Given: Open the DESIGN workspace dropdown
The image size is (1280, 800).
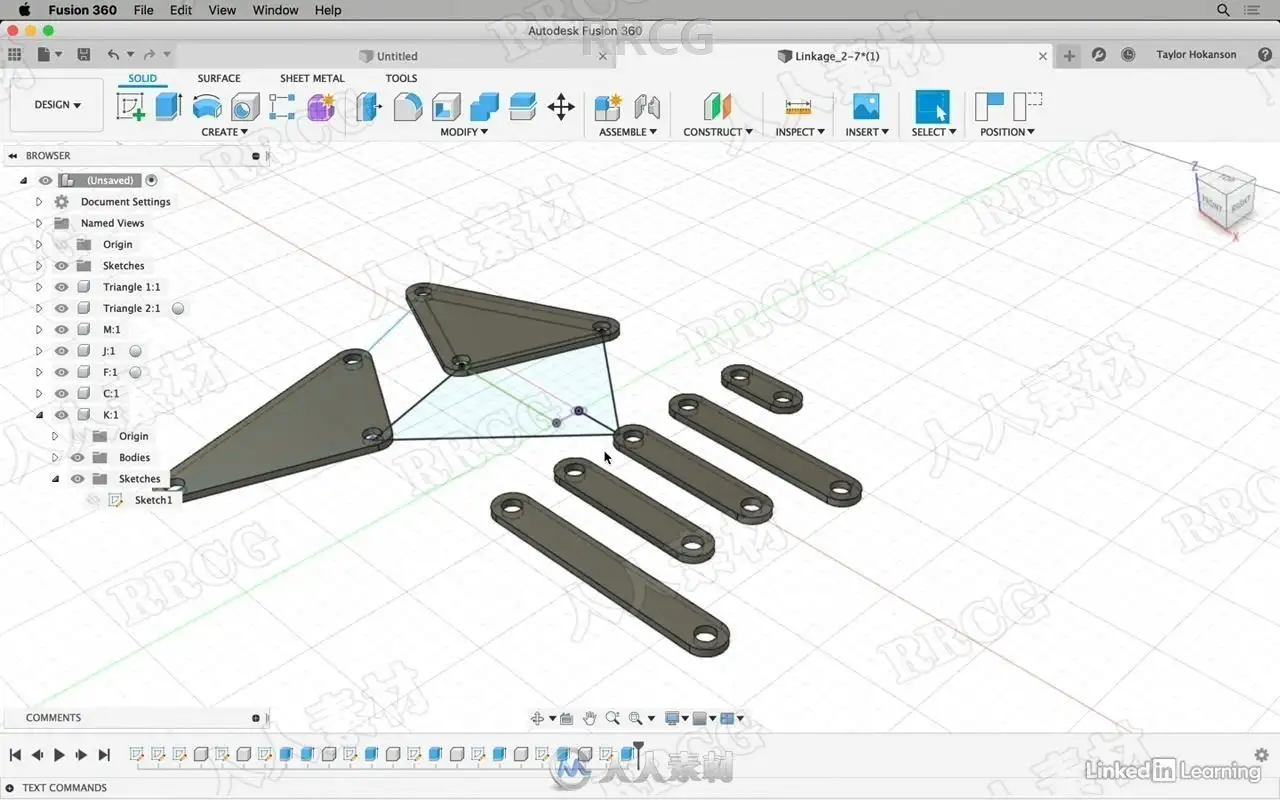Looking at the screenshot, I should [x=57, y=105].
